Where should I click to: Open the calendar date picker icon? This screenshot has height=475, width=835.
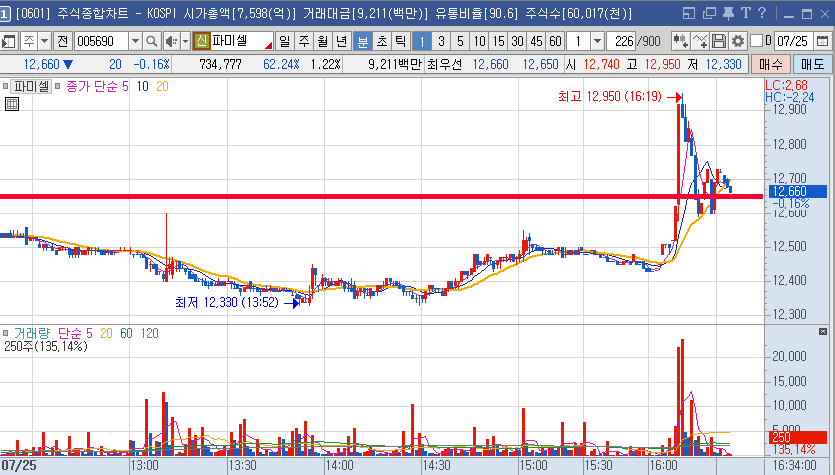point(824,41)
